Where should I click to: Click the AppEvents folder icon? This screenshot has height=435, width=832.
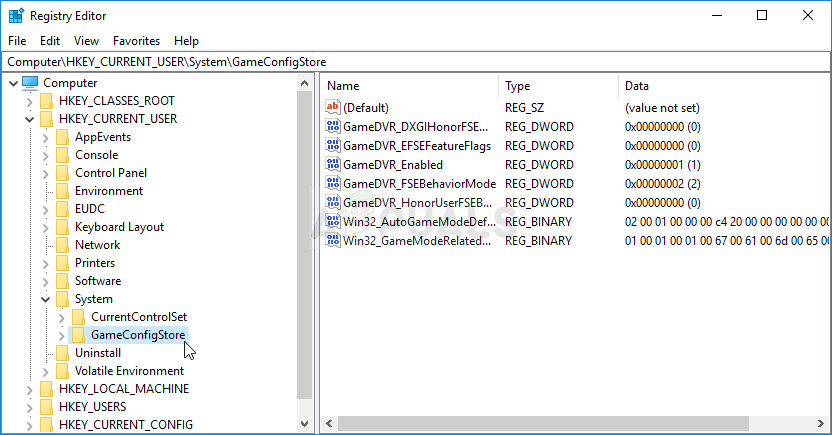point(63,137)
